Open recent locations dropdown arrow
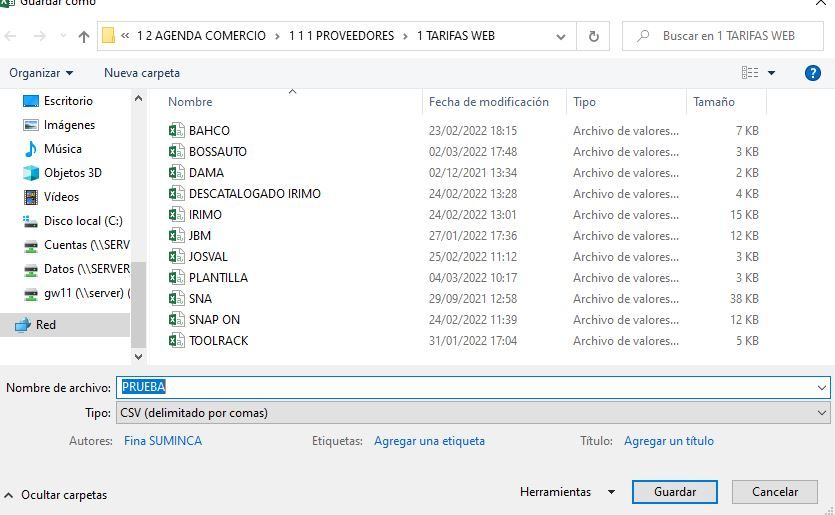835x515 pixels. (63, 36)
